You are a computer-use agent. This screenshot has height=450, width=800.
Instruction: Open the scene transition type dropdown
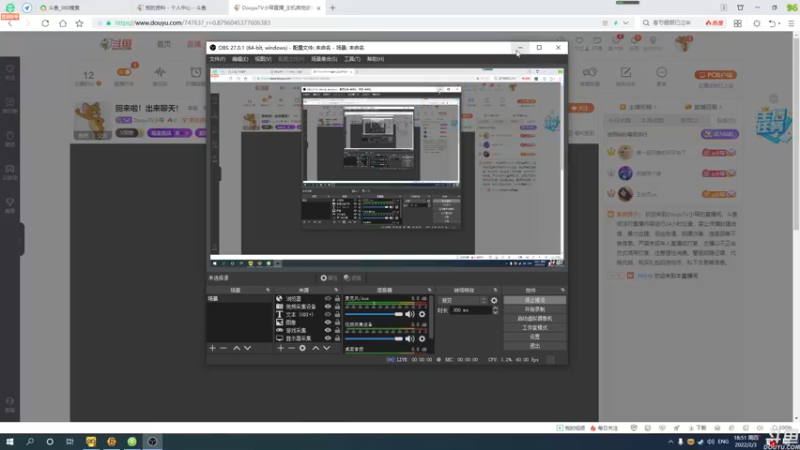pos(463,301)
